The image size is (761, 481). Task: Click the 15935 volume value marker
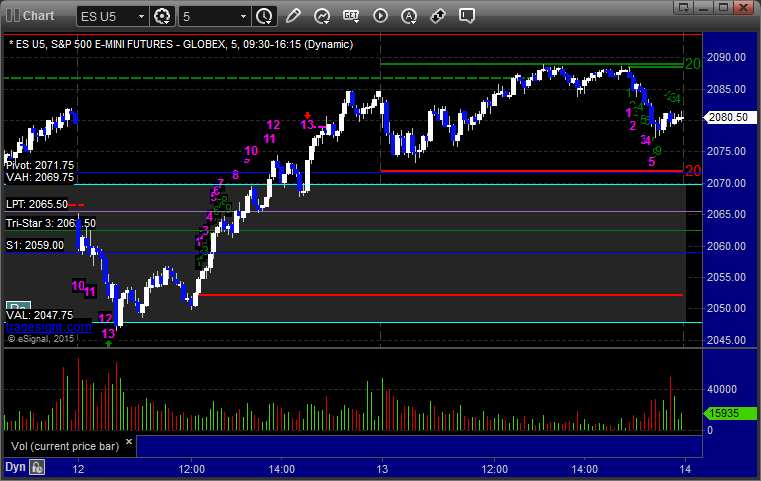[729, 414]
